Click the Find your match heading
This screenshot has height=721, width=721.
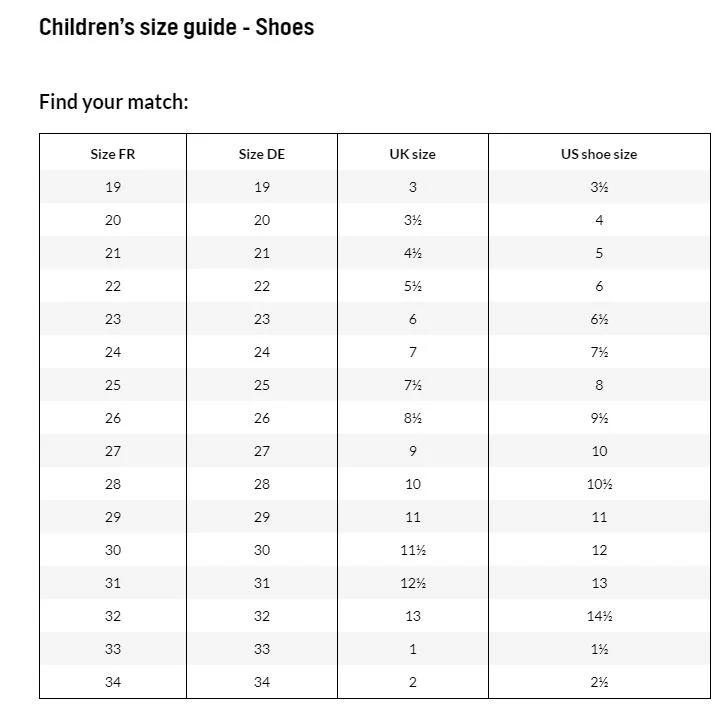point(114,102)
